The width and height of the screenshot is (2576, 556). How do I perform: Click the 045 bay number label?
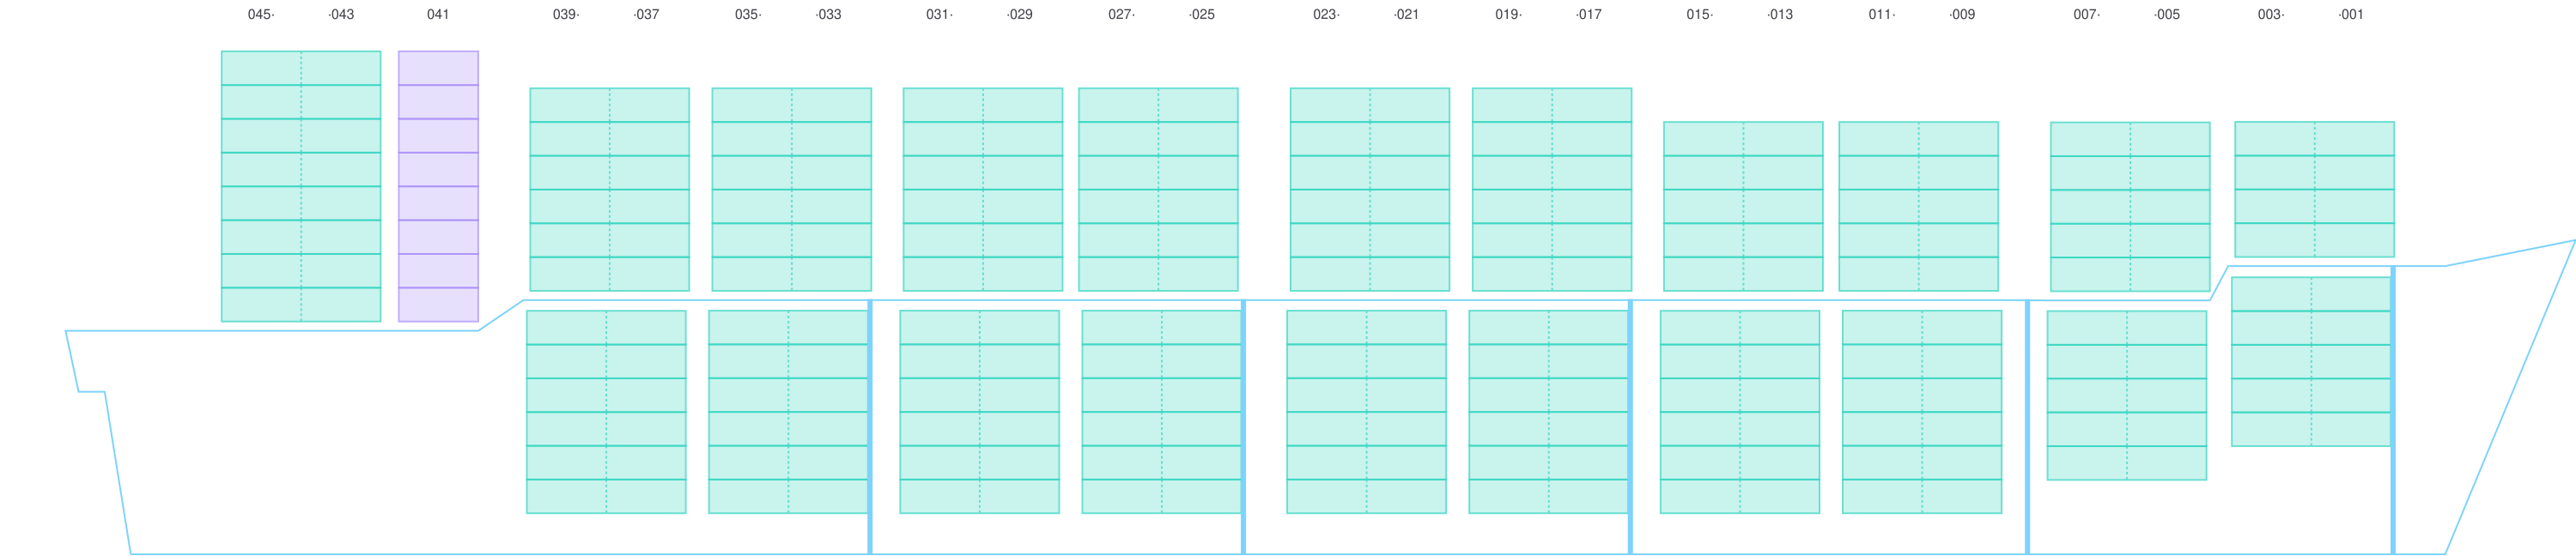pyautogui.click(x=260, y=15)
